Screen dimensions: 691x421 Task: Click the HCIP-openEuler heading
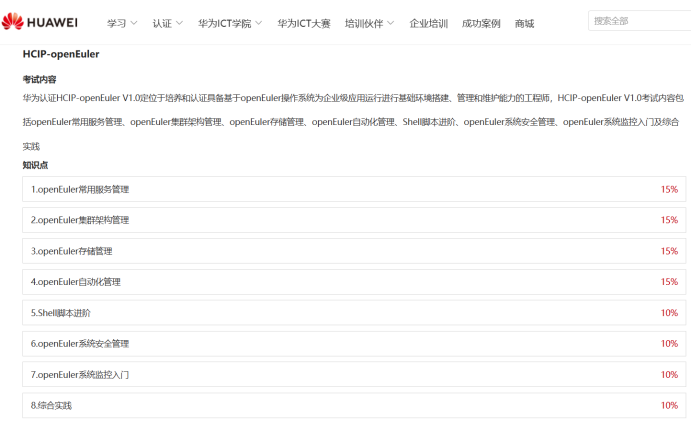pyautogui.click(x=61, y=54)
